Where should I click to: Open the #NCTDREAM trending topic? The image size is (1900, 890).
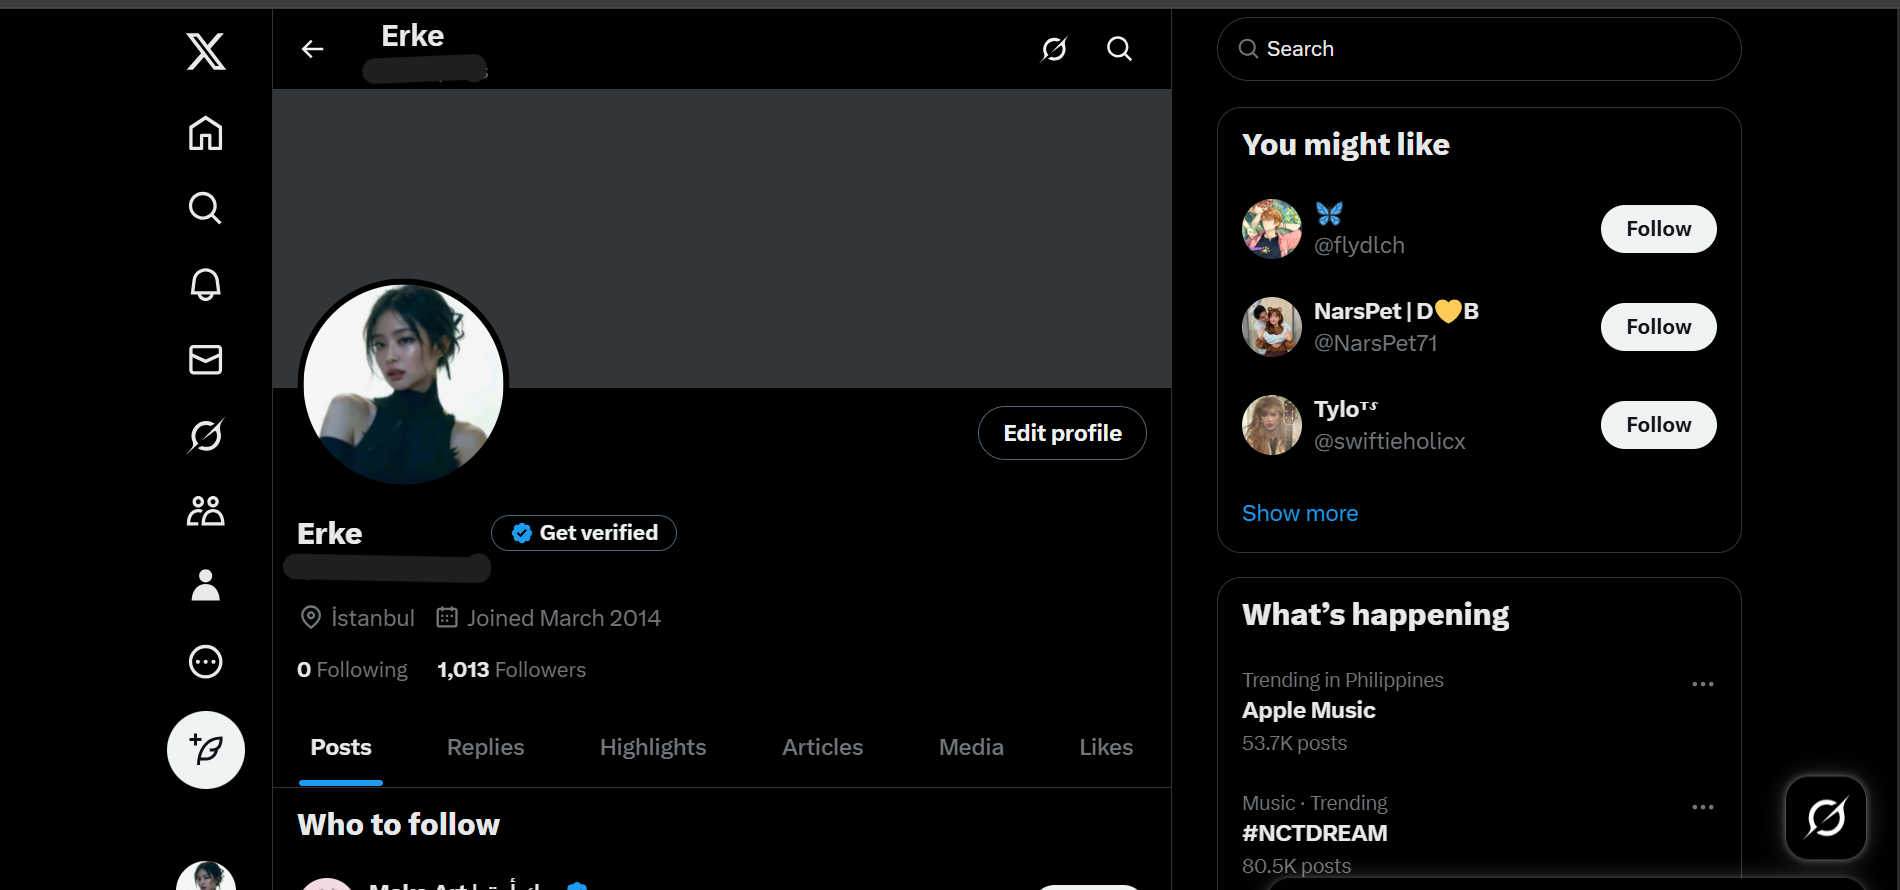[x=1315, y=833]
